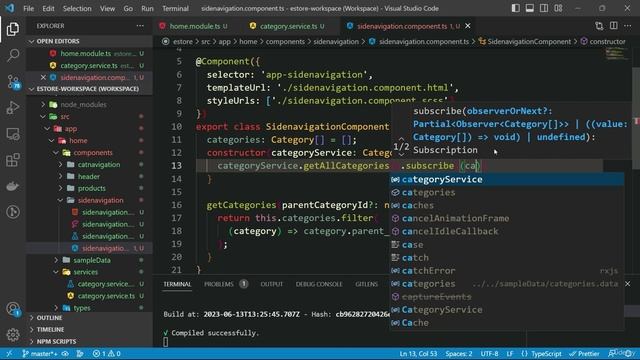Open the Search view in activity bar
The height and width of the screenshot is (360, 640).
[13, 55]
